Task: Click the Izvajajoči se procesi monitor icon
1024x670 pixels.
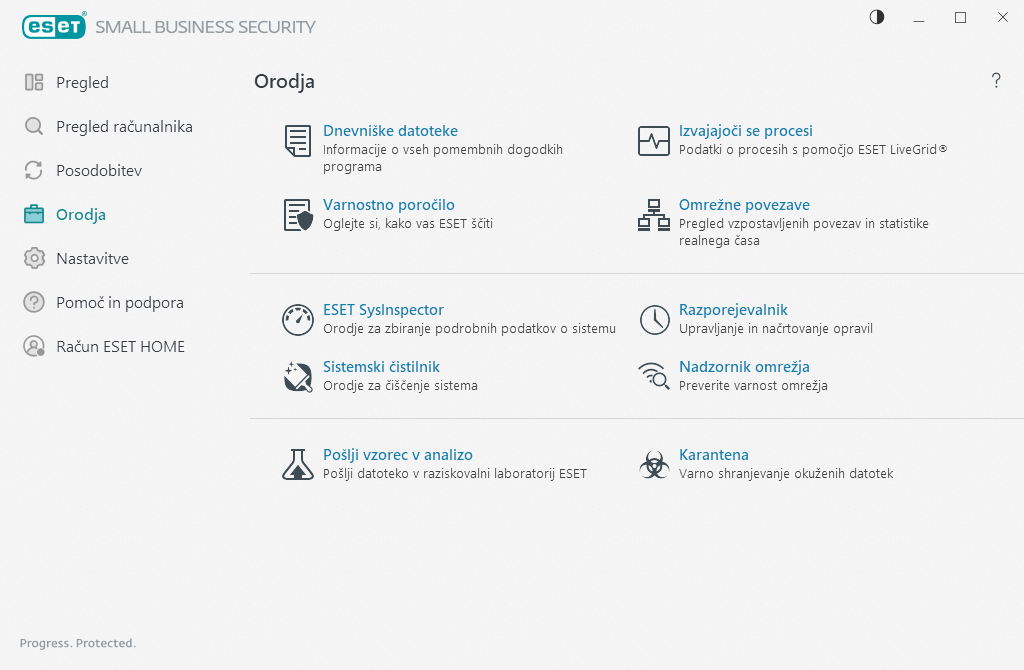Action: coord(654,141)
